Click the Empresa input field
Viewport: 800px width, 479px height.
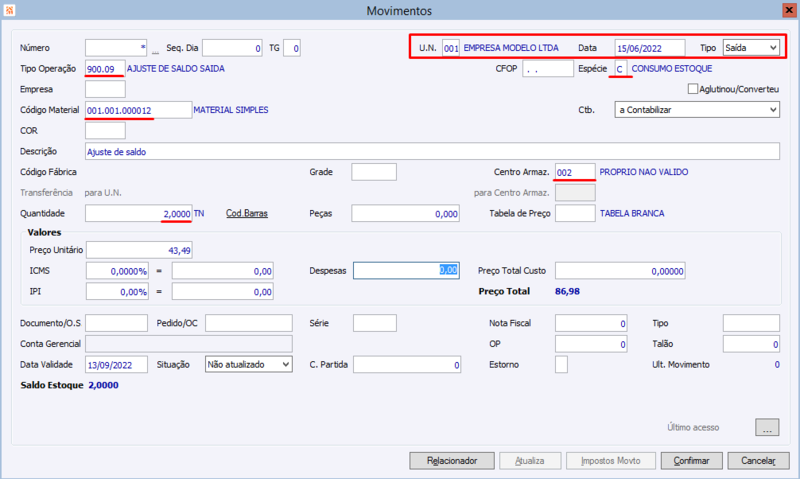point(105,89)
